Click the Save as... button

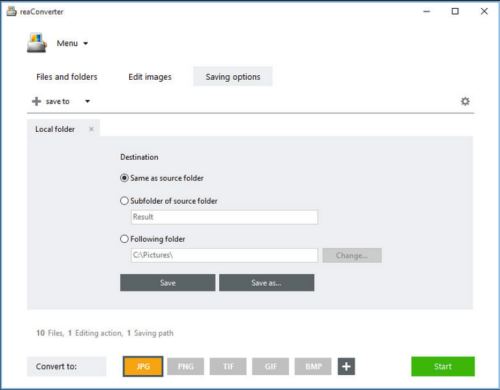(266, 283)
